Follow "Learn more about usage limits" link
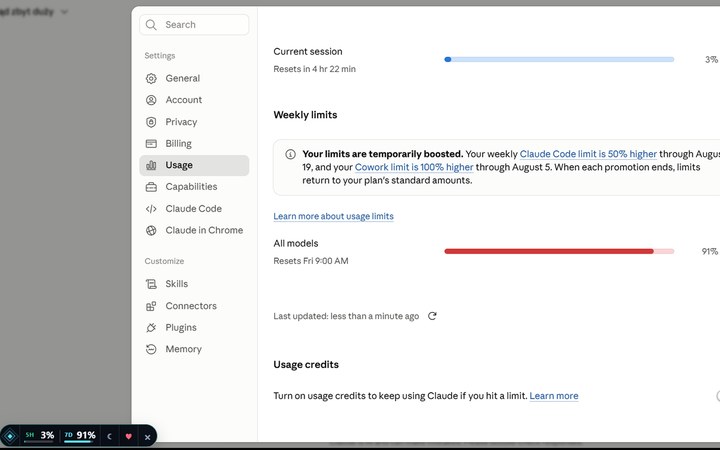 coord(333,216)
